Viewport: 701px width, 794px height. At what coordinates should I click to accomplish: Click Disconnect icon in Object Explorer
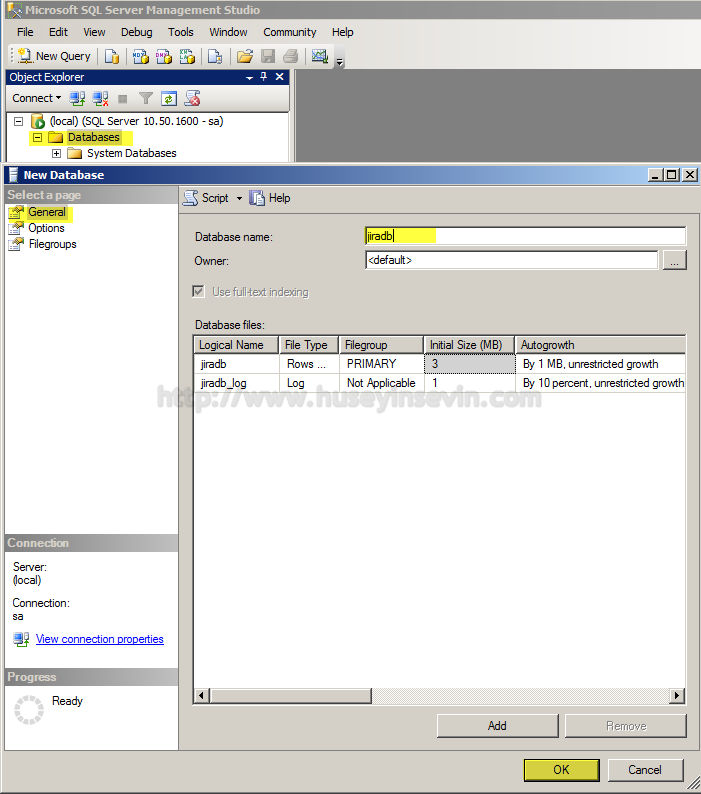tap(100, 98)
